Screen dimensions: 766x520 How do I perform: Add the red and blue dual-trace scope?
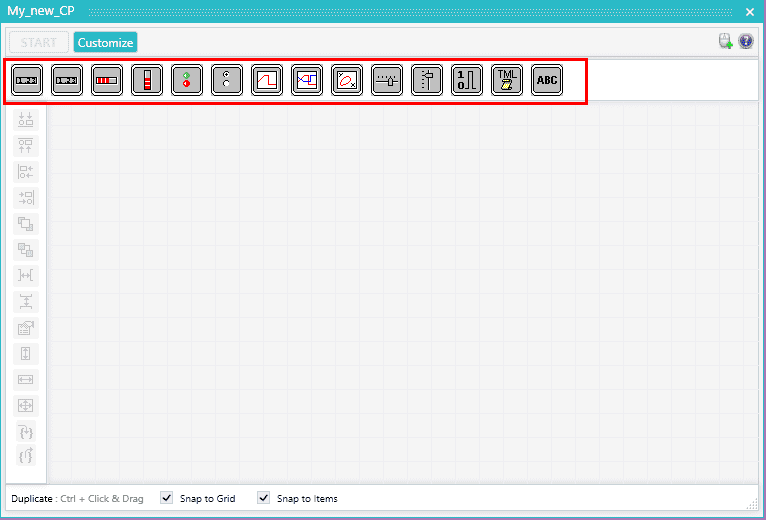pos(307,80)
